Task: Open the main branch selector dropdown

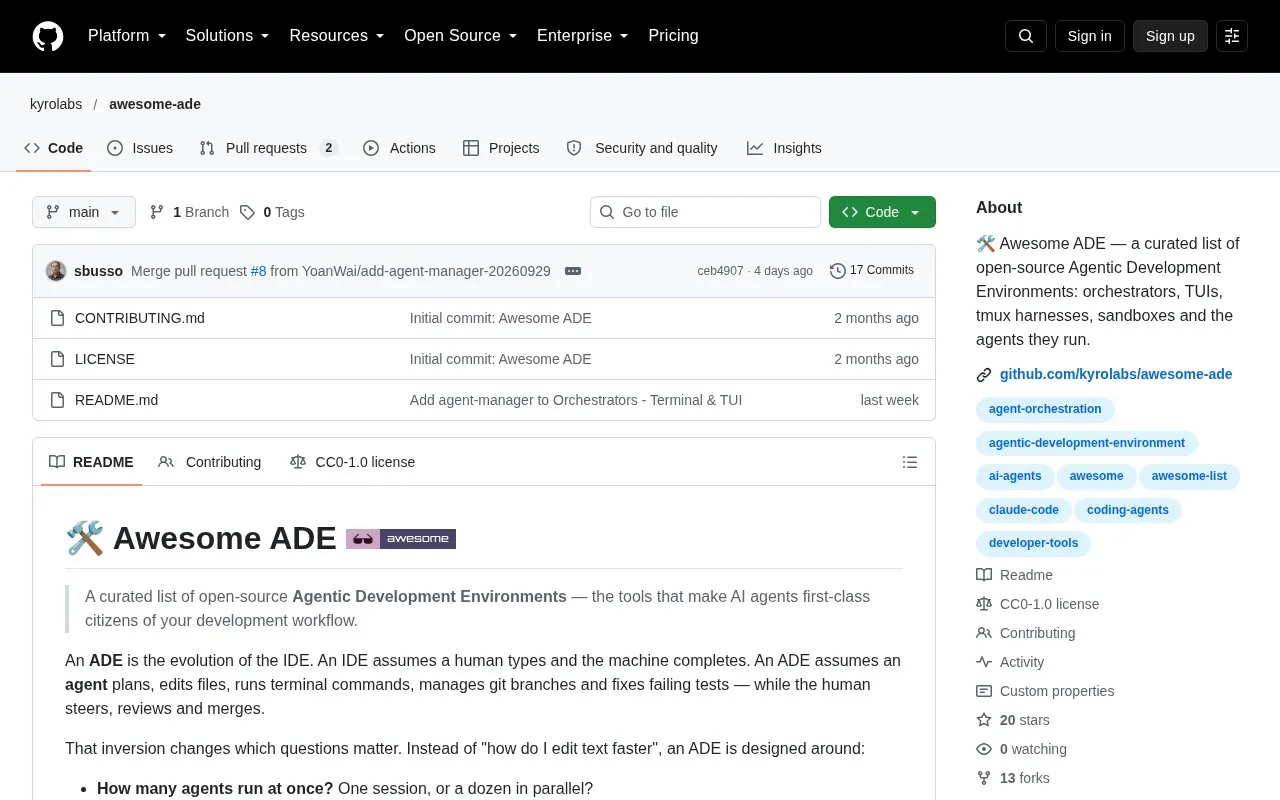Action: coord(84,212)
